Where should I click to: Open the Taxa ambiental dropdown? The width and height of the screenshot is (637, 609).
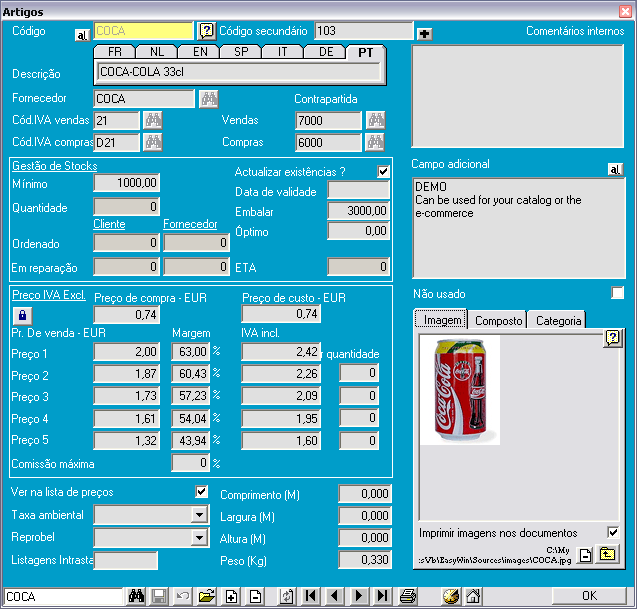pos(199,515)
